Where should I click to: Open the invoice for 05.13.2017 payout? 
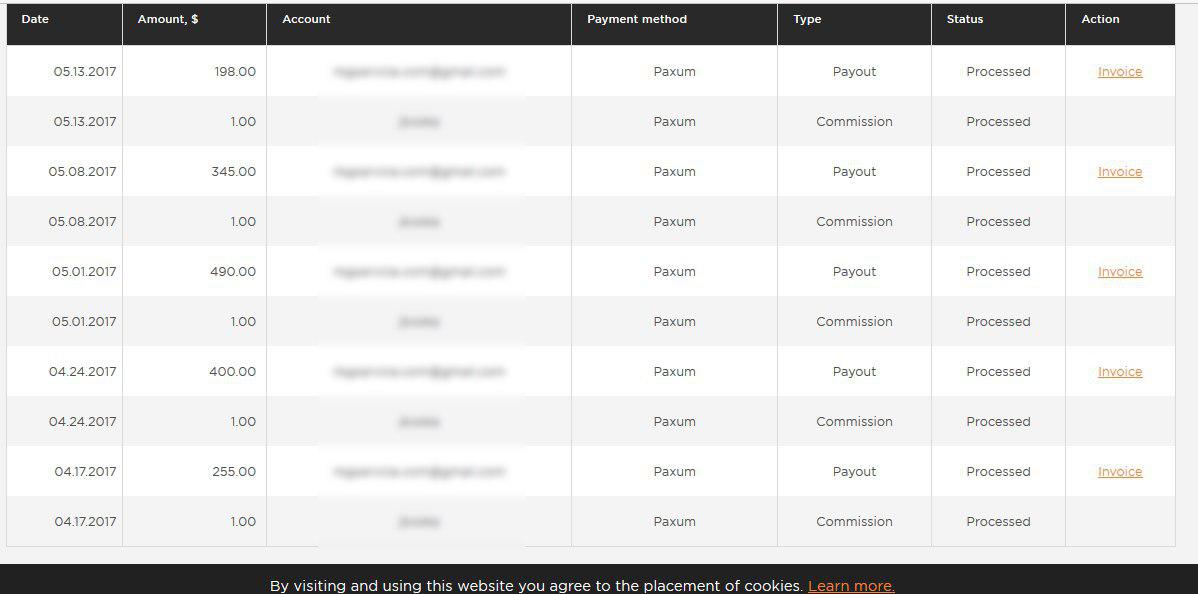click(x=1119, y=72)
